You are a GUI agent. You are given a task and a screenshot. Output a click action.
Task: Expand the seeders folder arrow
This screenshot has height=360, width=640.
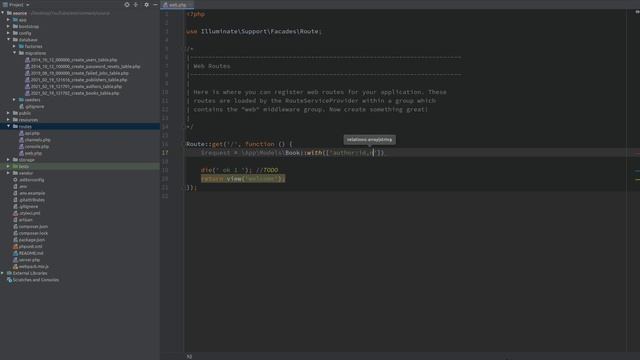15,100
